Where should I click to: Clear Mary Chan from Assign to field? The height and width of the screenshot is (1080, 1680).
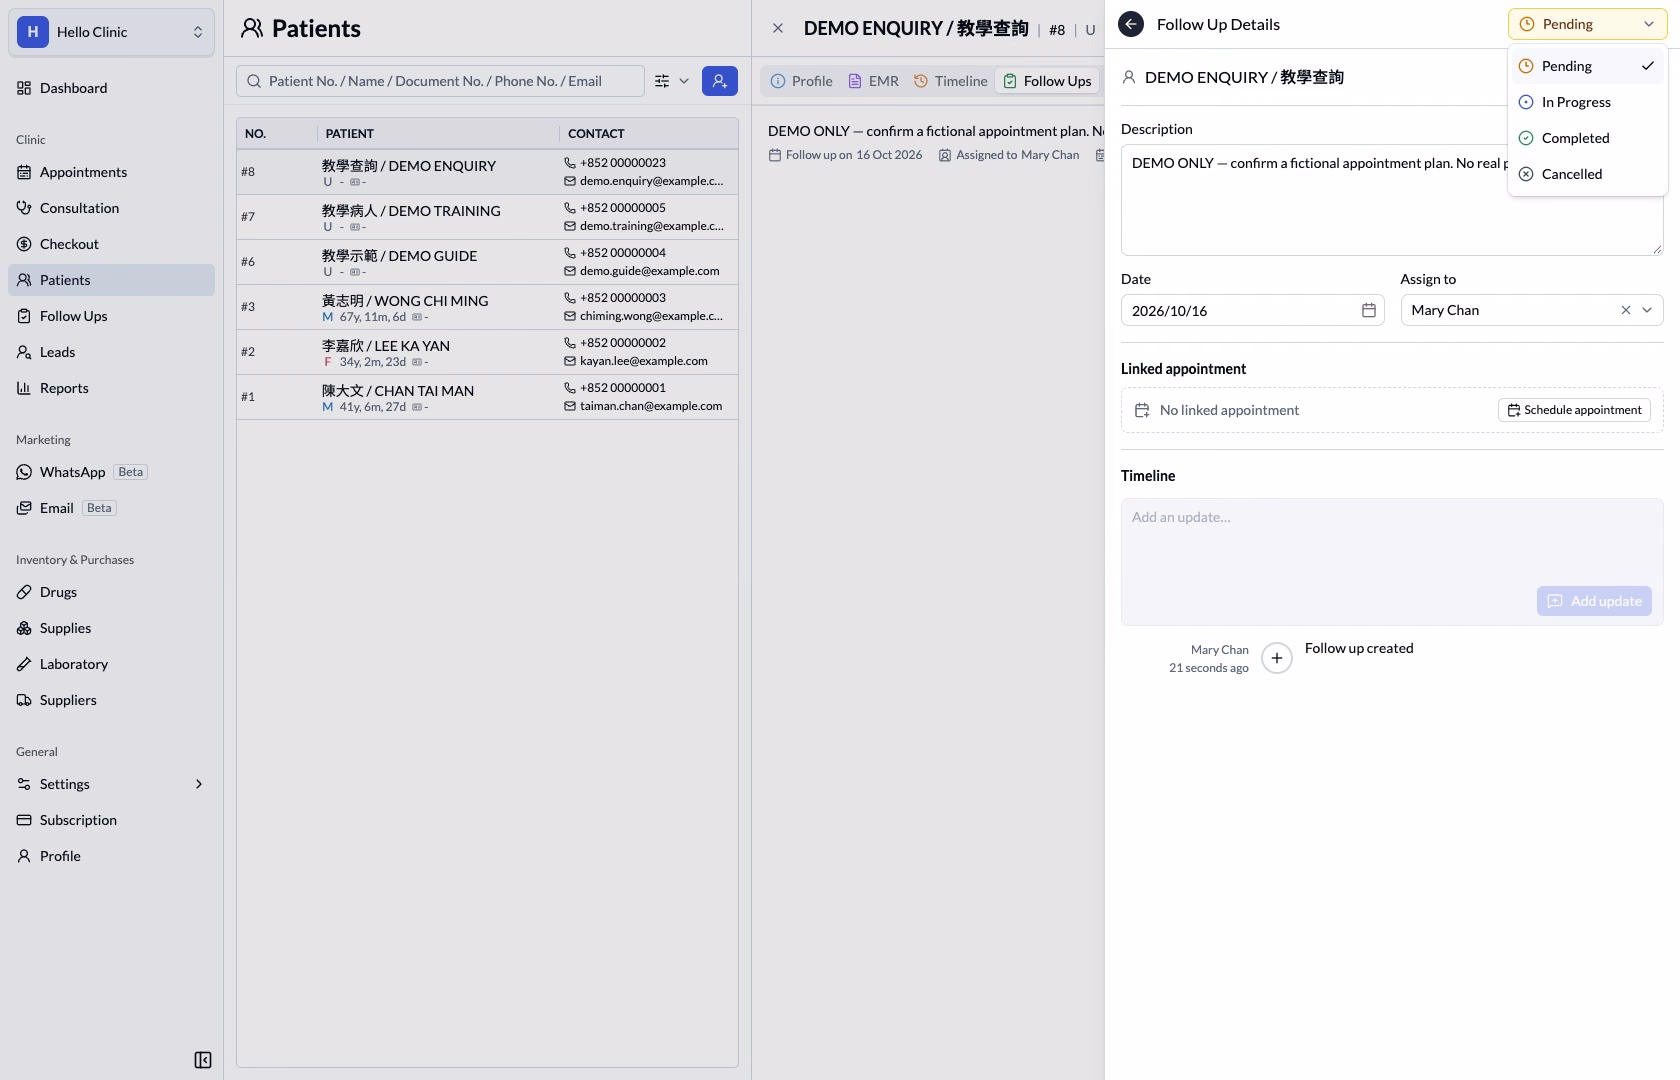(x=1626, y=310)
